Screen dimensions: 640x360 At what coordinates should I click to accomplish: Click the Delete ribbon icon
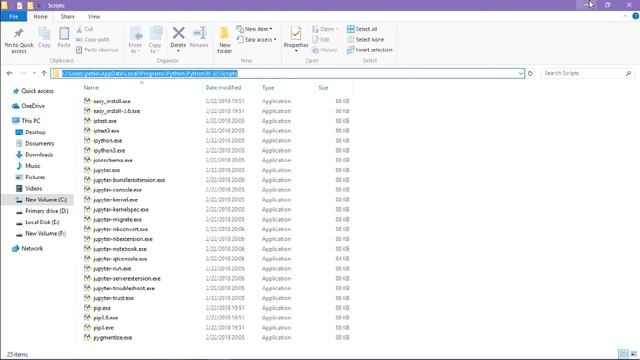178,39
